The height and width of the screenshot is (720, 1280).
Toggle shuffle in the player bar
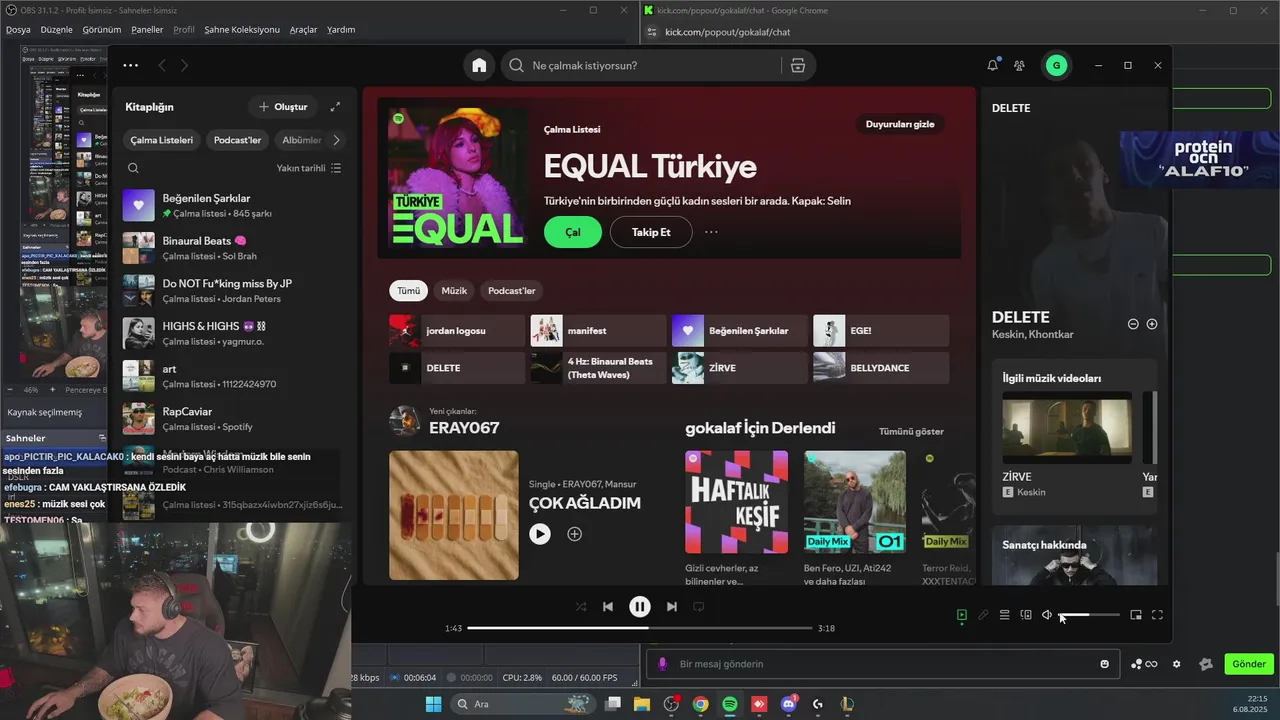tap(581, 606)
